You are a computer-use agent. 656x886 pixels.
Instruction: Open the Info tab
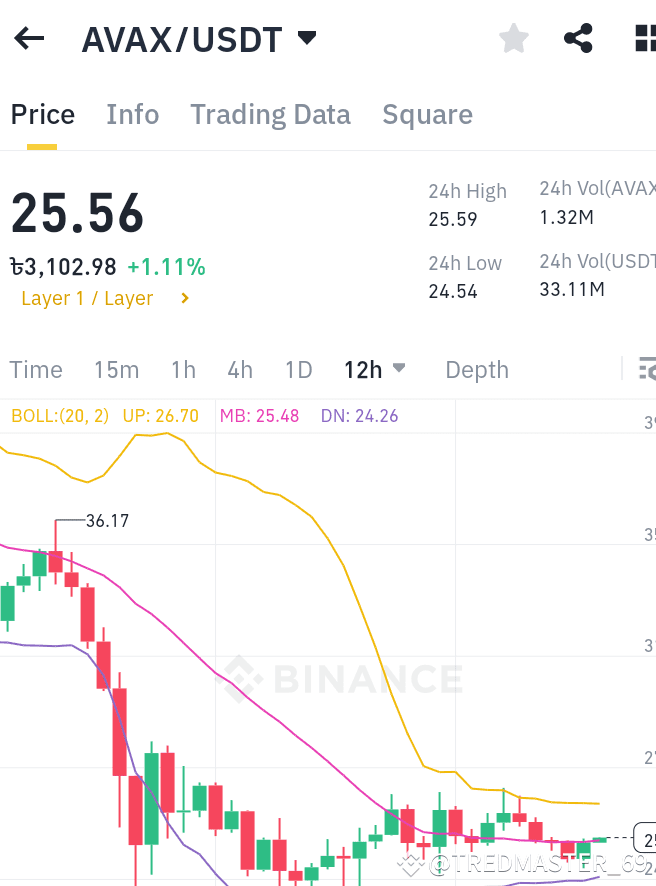[132, 114]
